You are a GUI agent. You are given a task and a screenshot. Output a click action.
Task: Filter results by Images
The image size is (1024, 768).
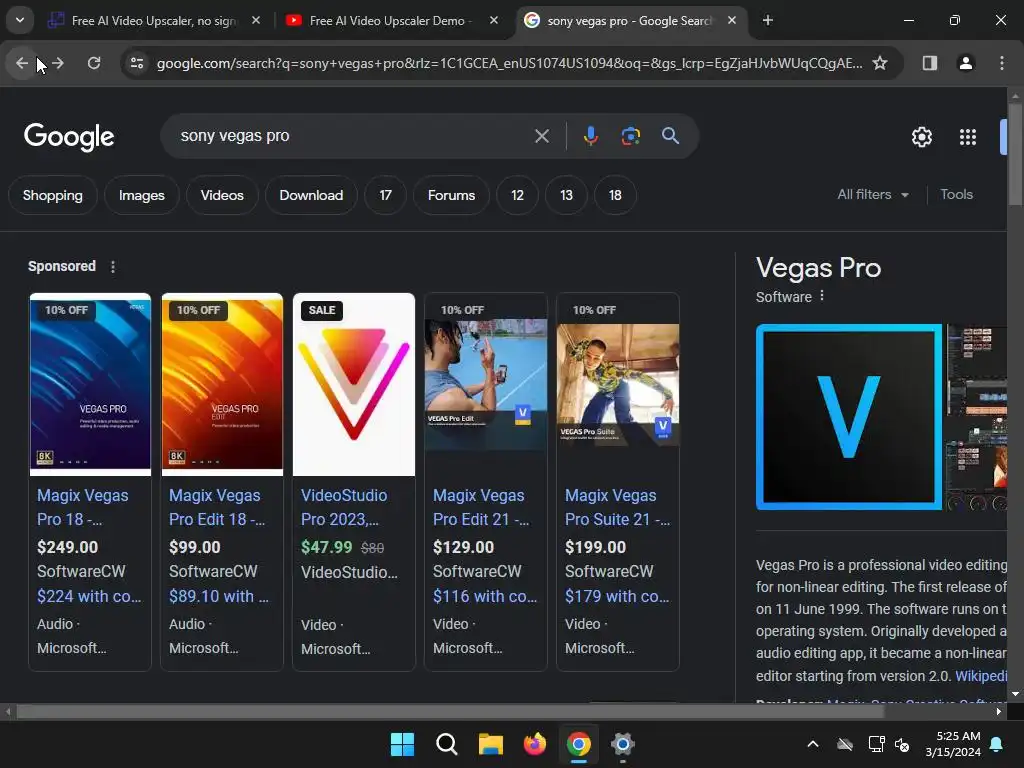142,195
